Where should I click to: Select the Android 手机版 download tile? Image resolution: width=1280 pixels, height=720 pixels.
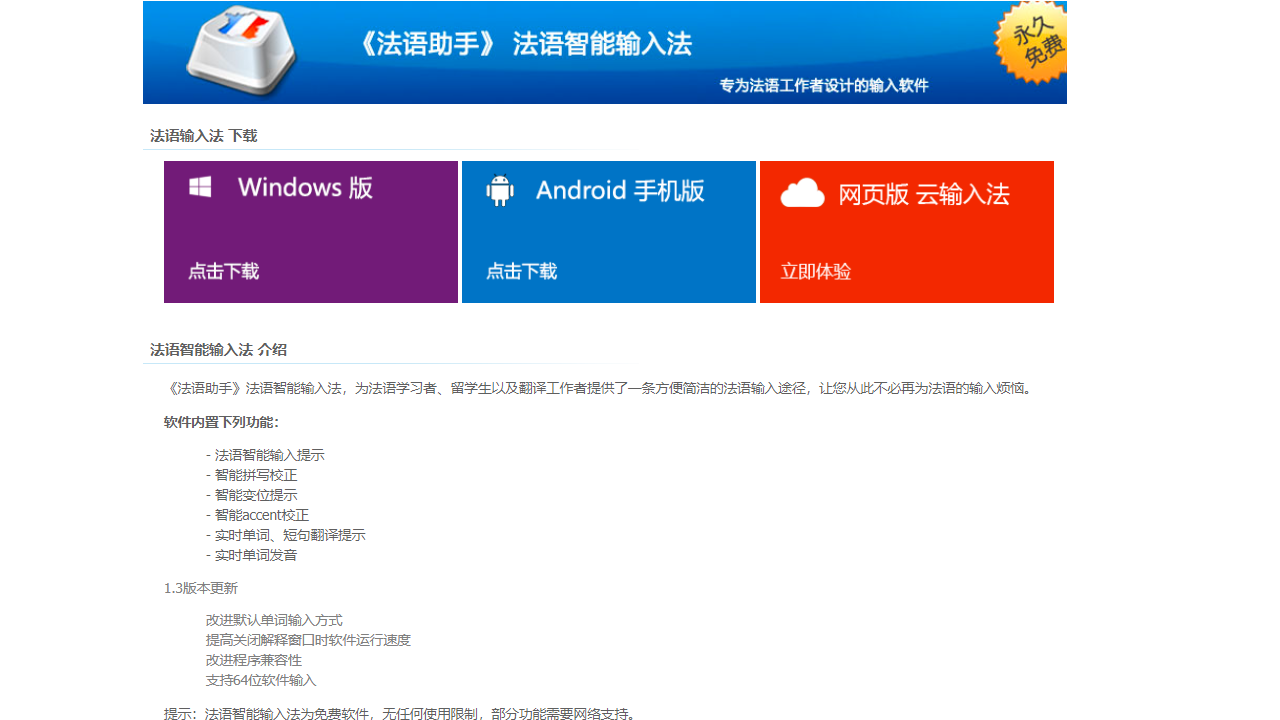(608, 231)
